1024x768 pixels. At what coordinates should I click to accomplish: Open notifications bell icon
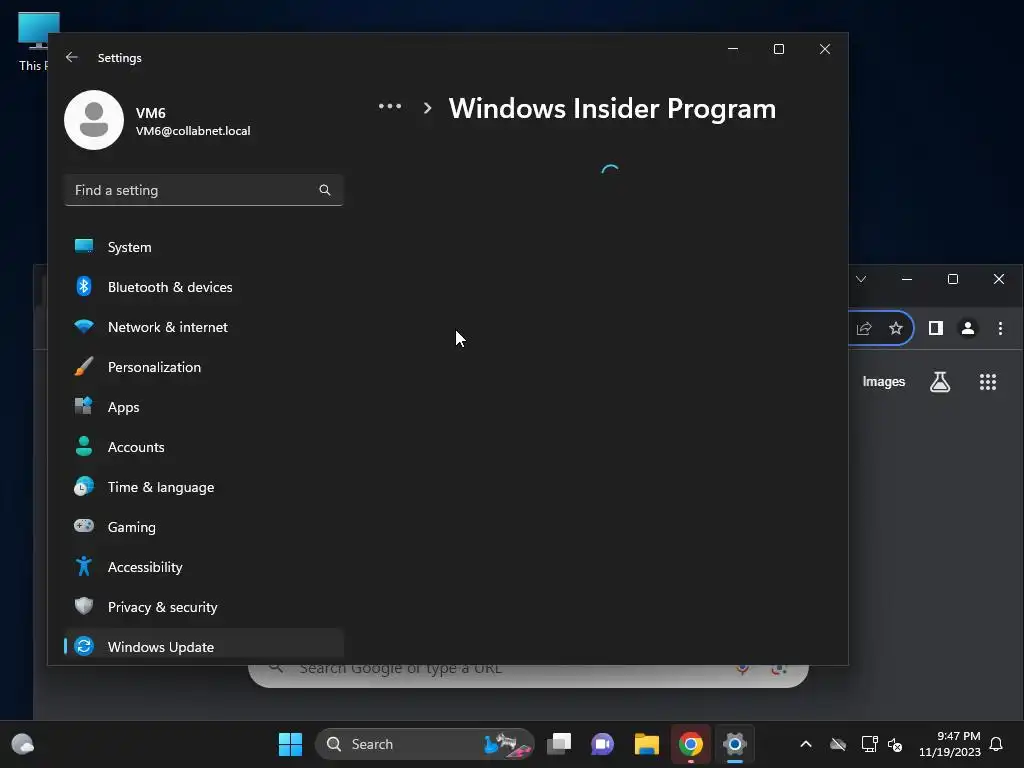click(x=997, y=744)
